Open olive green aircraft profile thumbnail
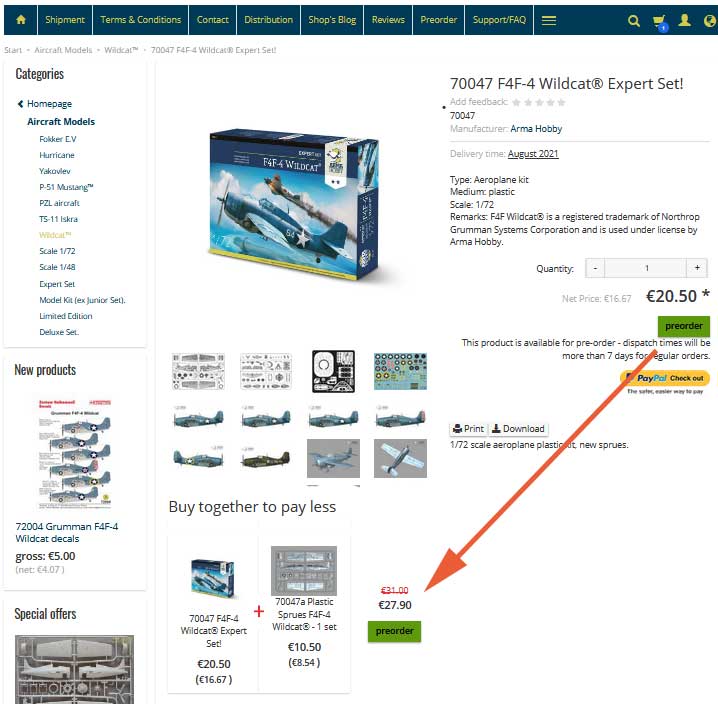 (x=266, y=458)
